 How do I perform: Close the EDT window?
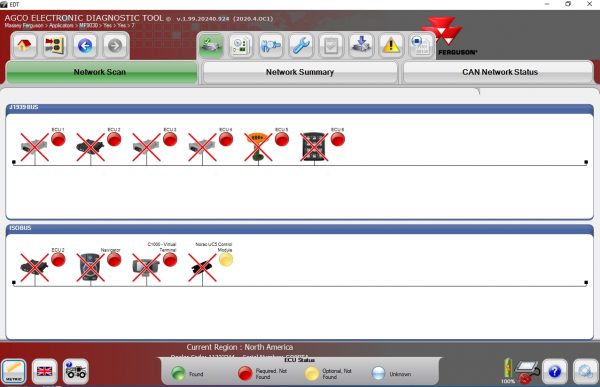(589, 4)
